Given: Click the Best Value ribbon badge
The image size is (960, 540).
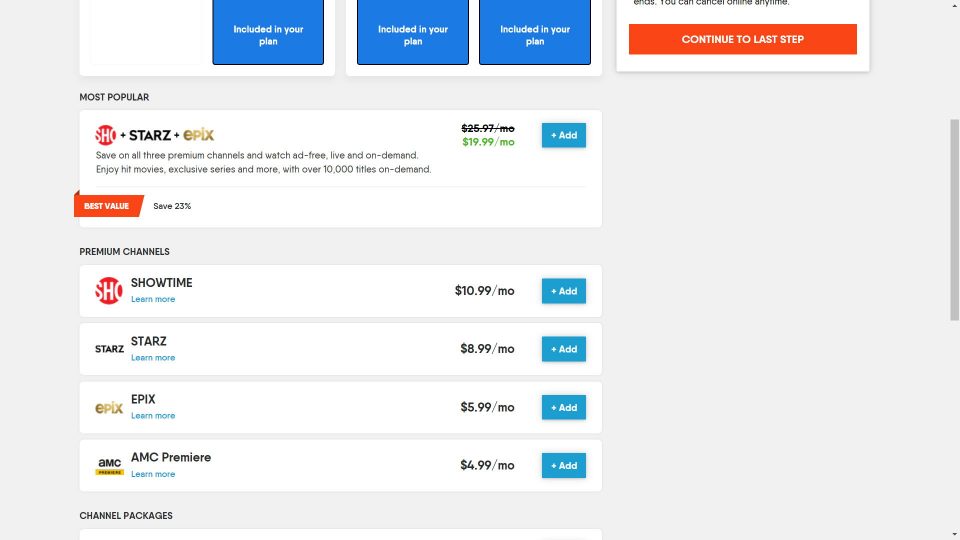Looking at the screenshot, I should click(x=107, y=206).
